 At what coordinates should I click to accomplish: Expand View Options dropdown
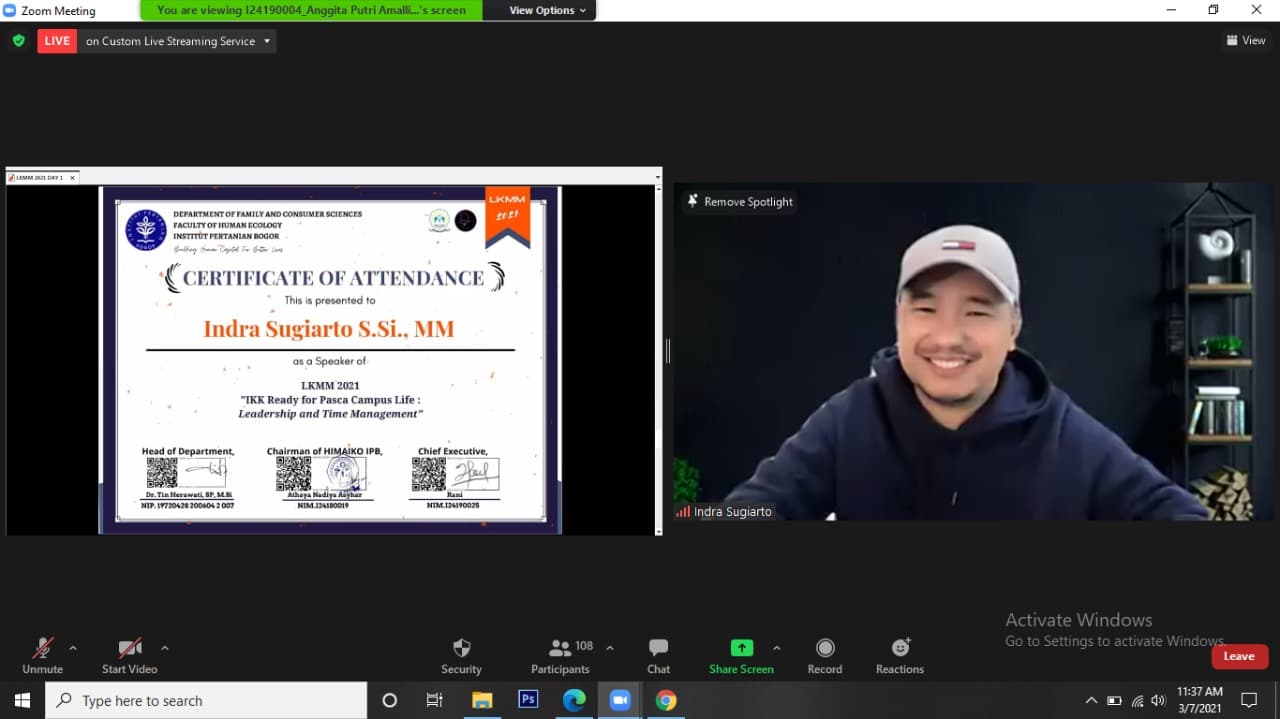(548, 10)
